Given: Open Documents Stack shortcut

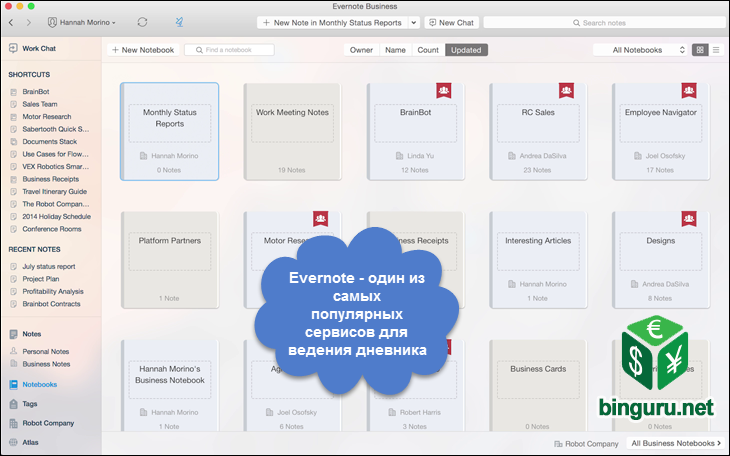Looking at the screenshot, I should (x=49, y=142).
